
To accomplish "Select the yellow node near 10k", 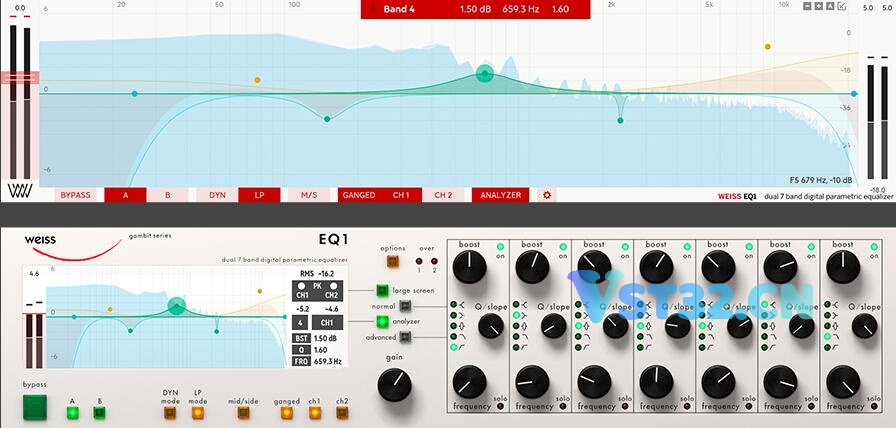I will pos(767,46).
